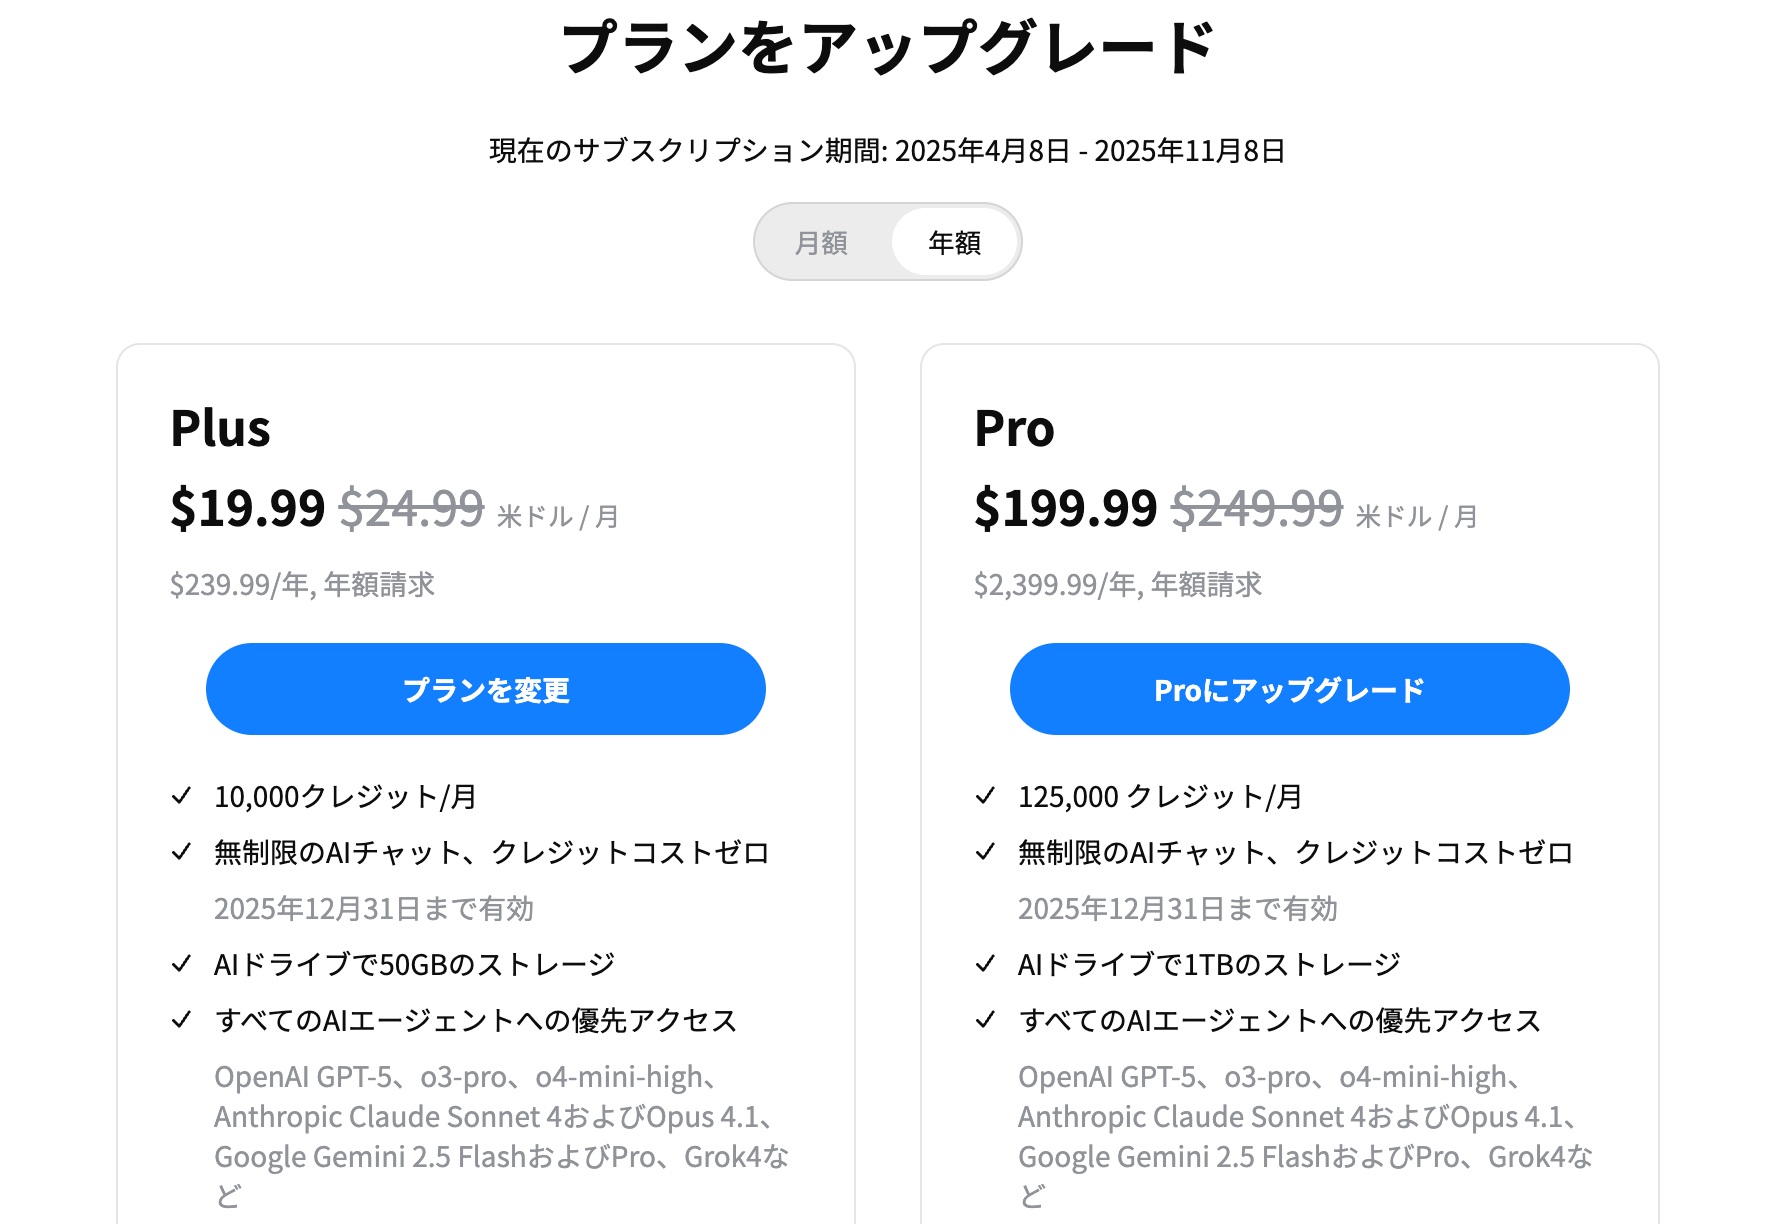This screenshot has width=1784, height=1224.
Task: Click the checkmark beside AIドライブで50GBのストレージ
Action: [182, 964]
